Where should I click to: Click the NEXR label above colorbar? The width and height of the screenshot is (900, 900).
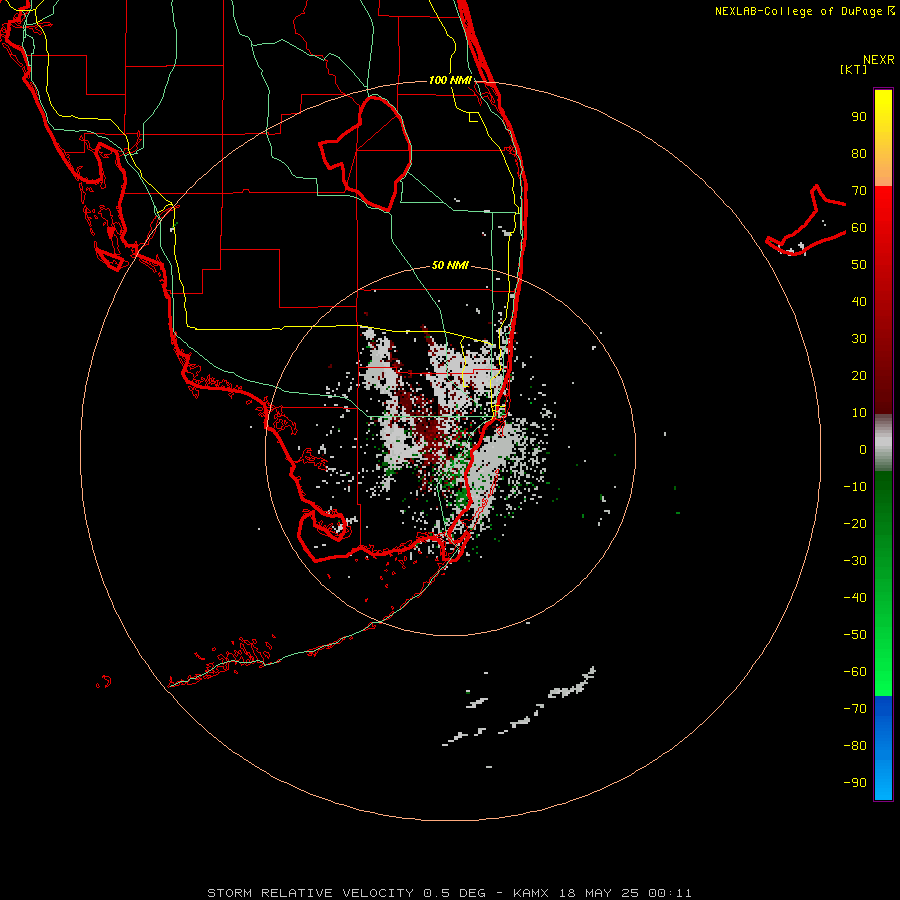879,60
